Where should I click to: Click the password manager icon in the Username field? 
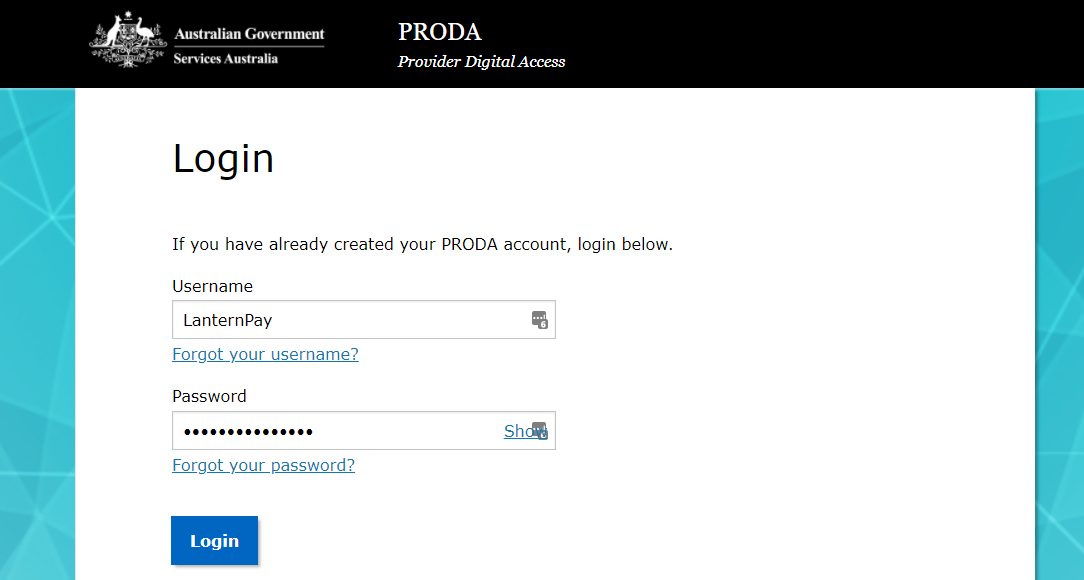[539, 320]
